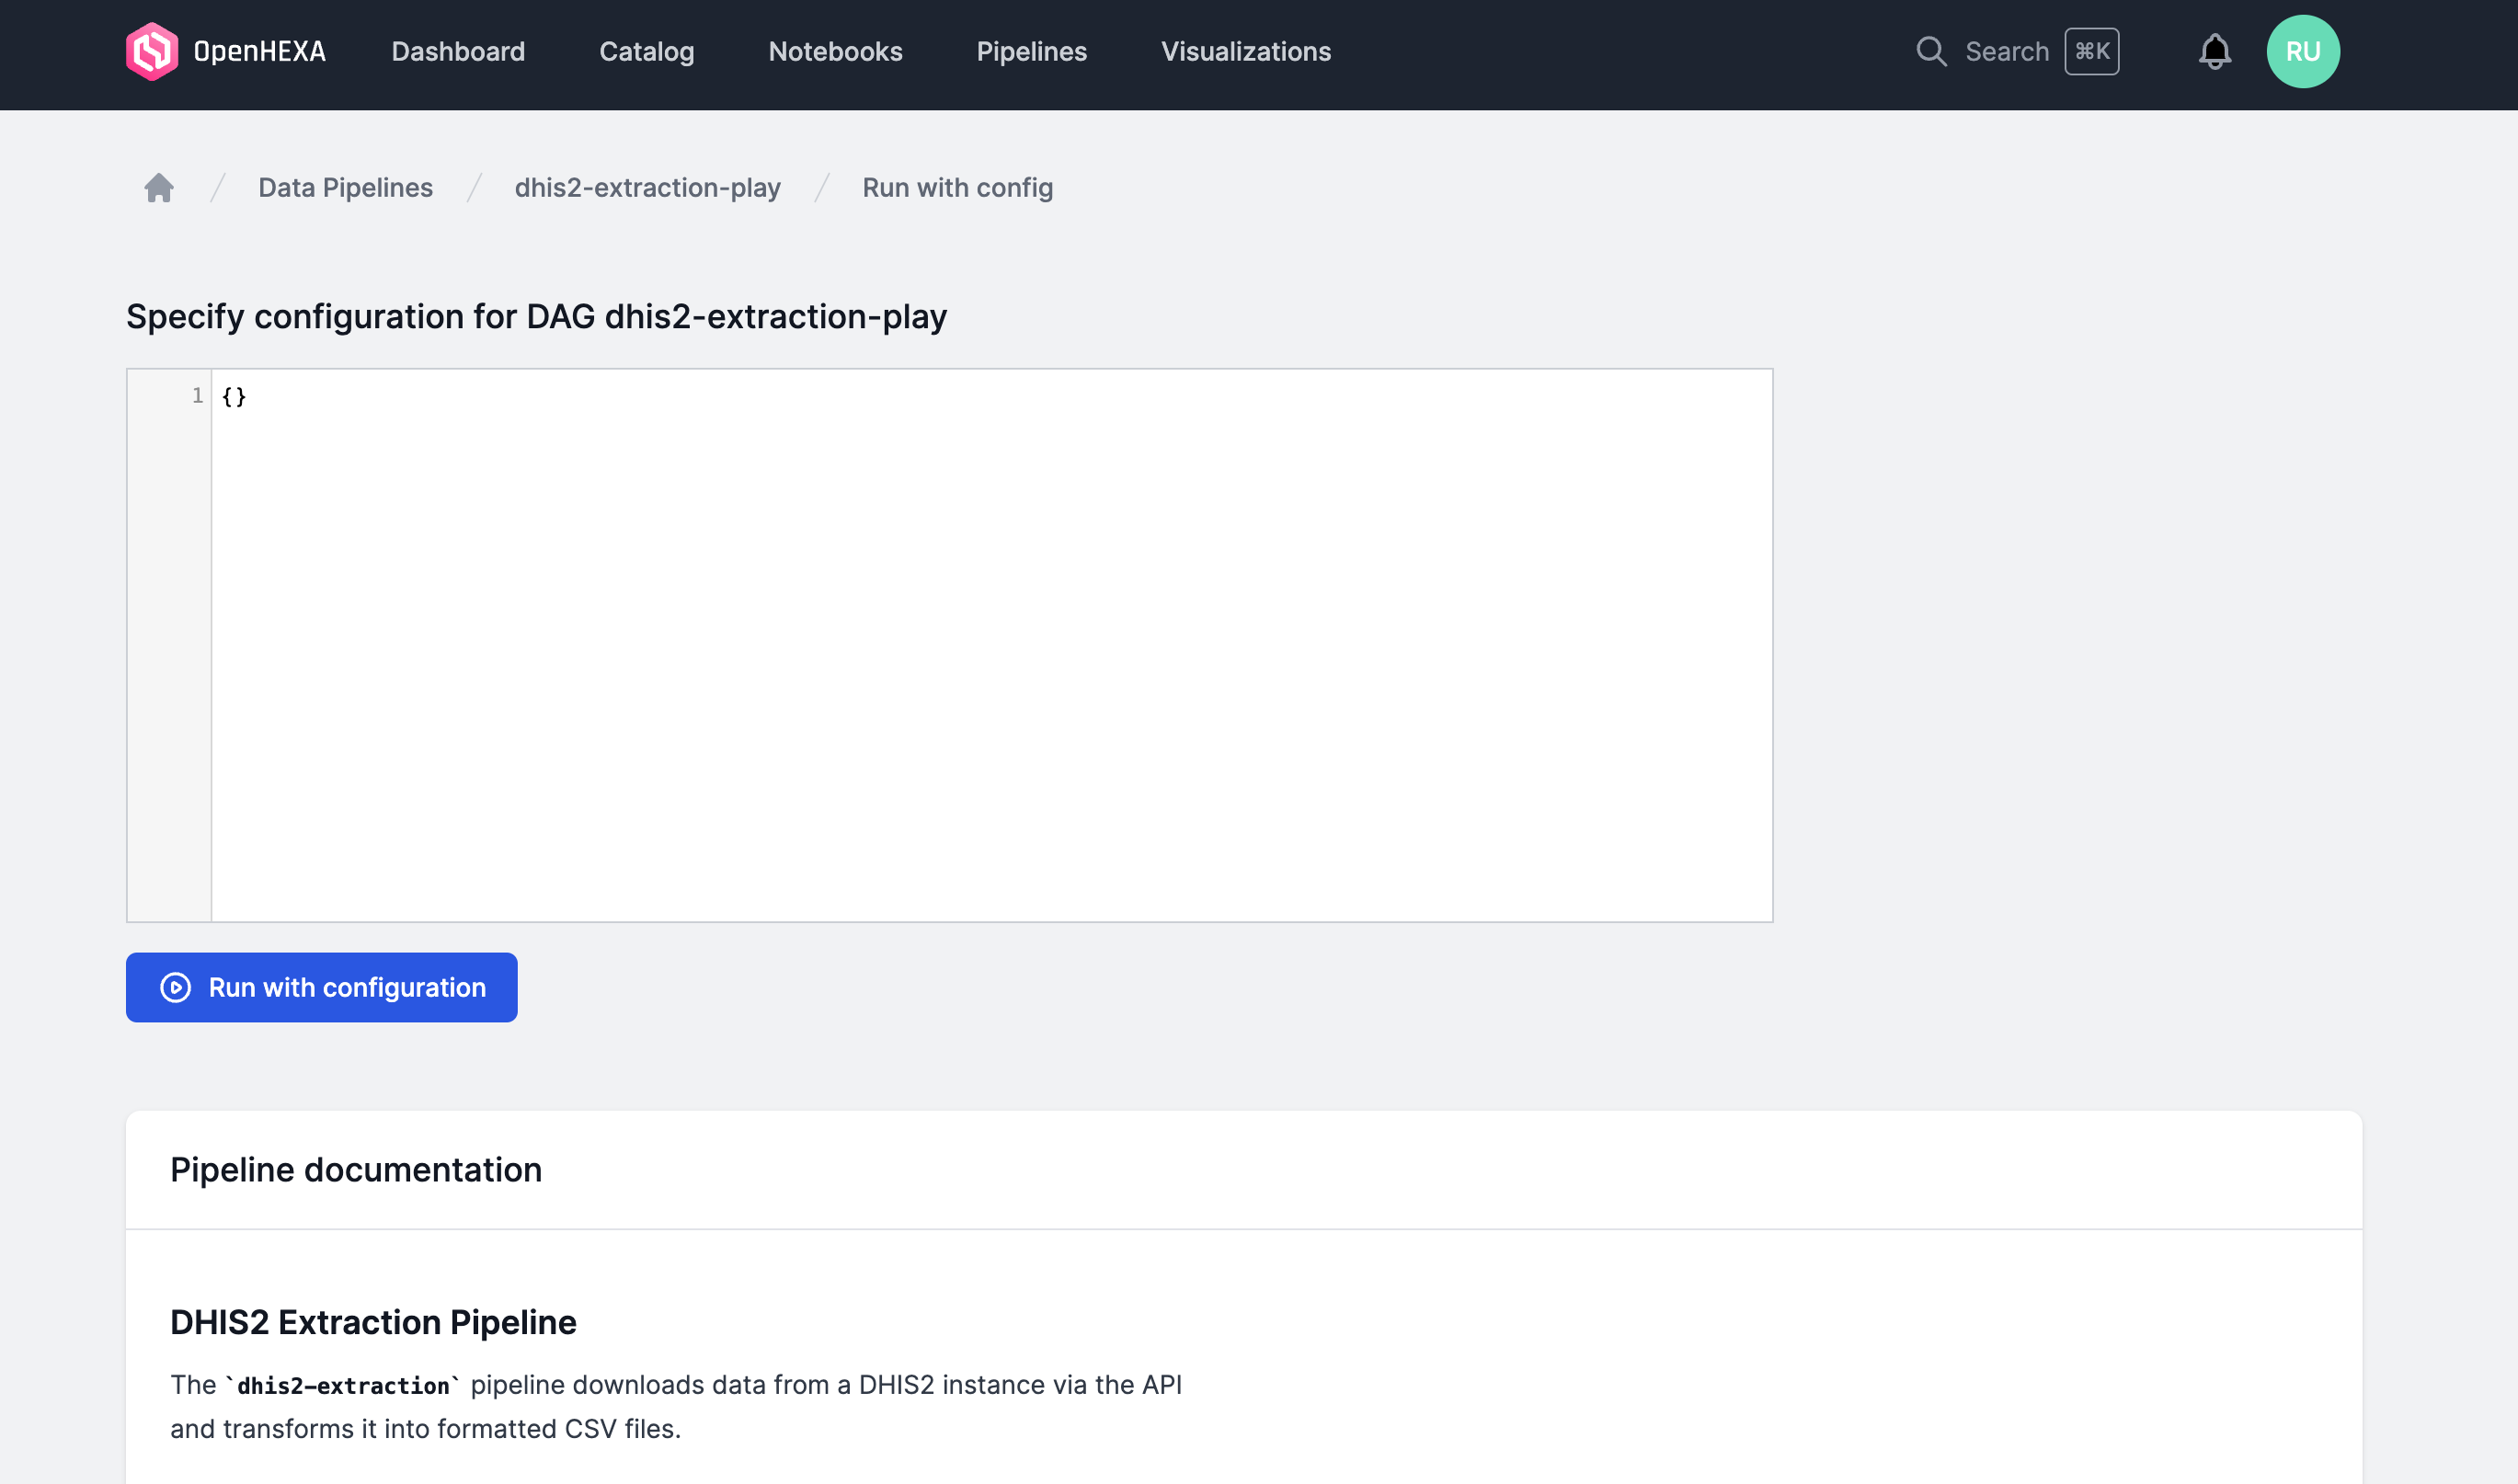Viewport: 2518px width, 1484px height.
Task: Open Notebooks from the navbar
Action: coord(836,52)
